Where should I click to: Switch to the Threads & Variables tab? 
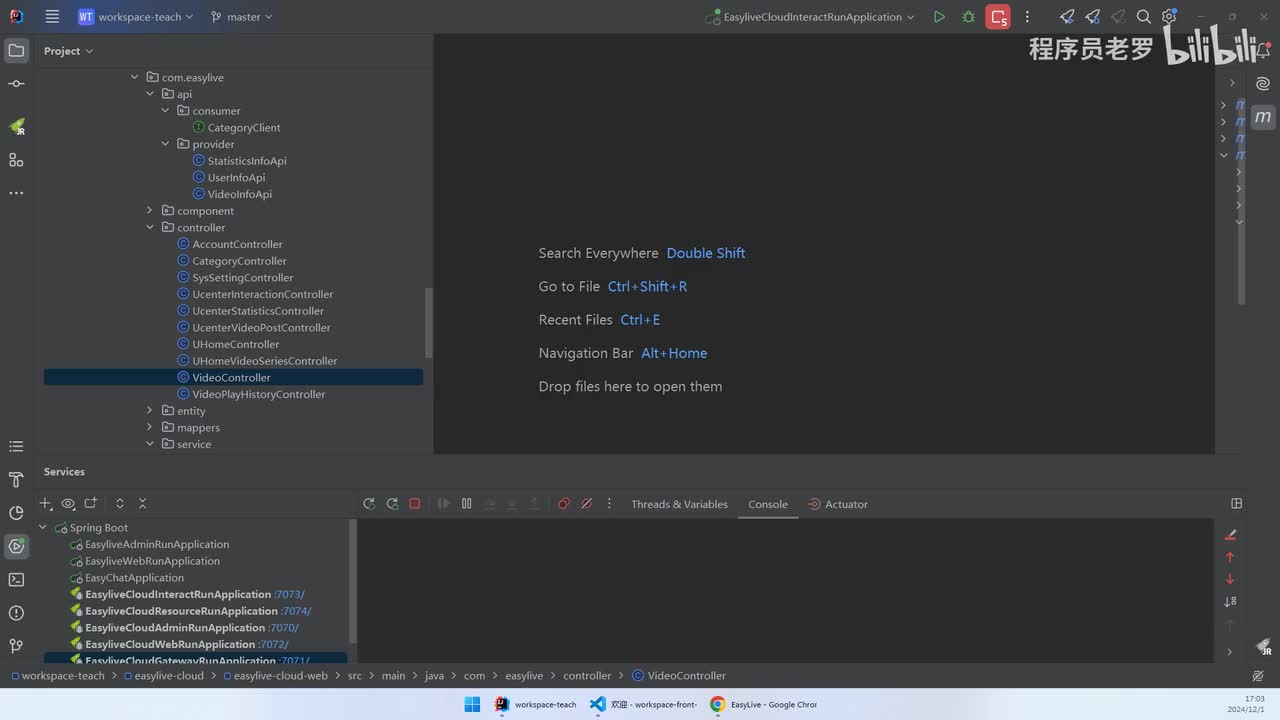click(x=679, y=504)
